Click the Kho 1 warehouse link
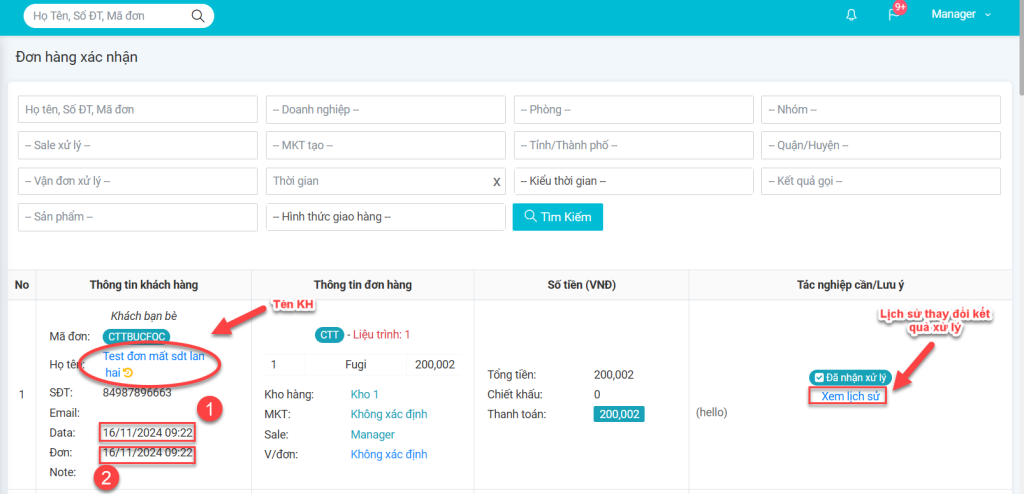This screenshot has width=1024, height=494. pos(367,395)
